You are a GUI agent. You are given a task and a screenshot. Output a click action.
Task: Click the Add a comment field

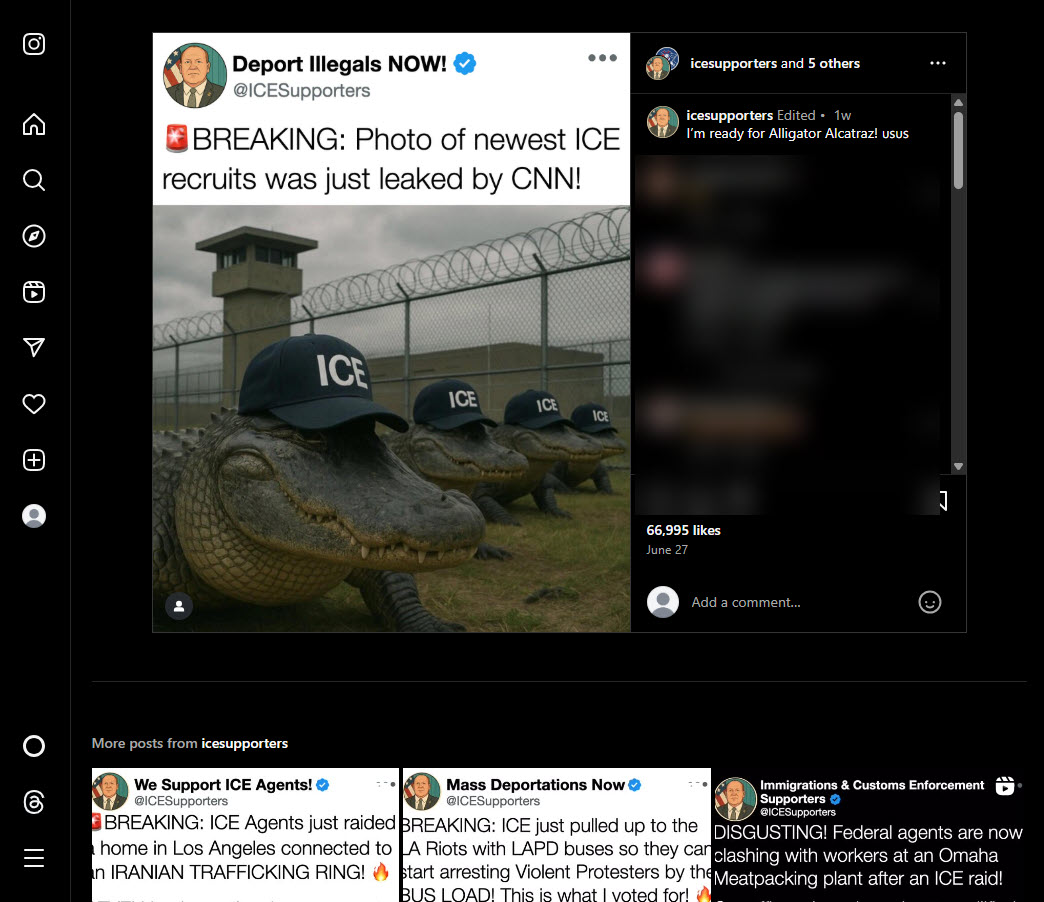point(795,602)
